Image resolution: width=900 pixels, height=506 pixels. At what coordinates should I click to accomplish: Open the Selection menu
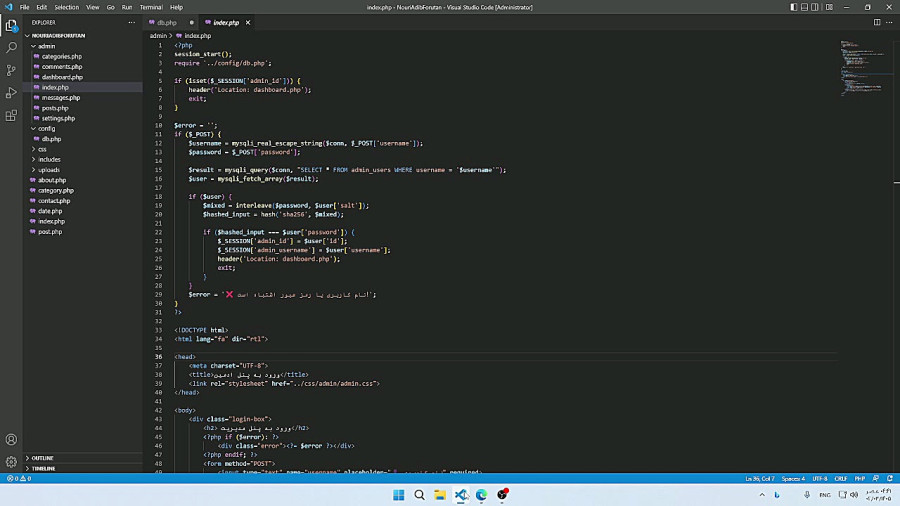(67, 7)
